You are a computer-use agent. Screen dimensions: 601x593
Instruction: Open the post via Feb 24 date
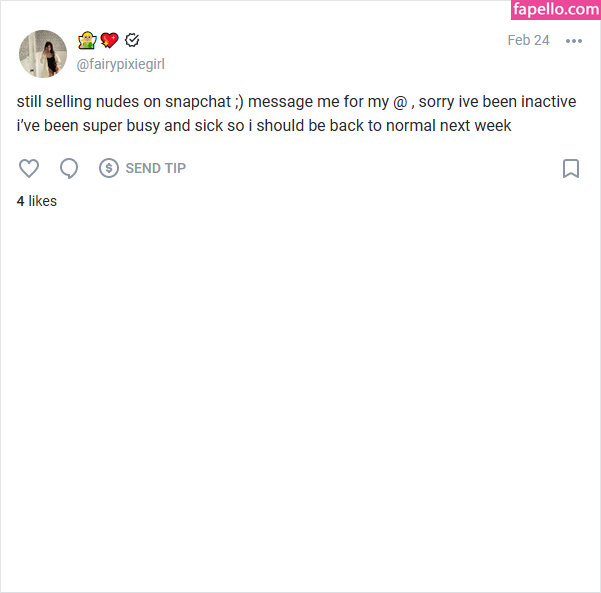528,40
